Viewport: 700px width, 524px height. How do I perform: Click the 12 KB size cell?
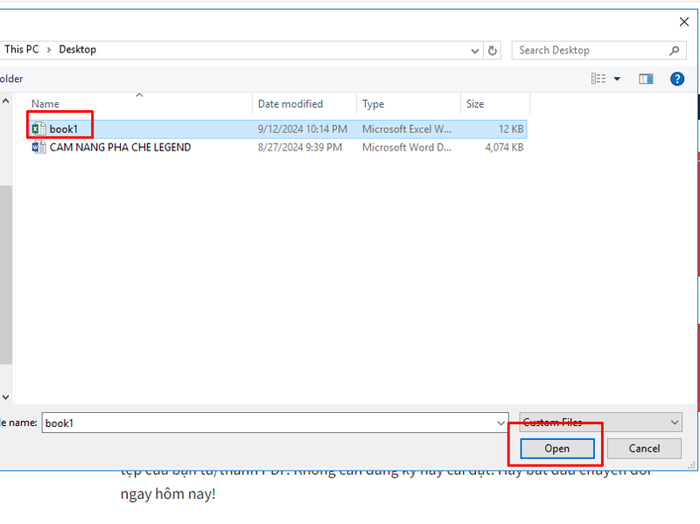511,129
